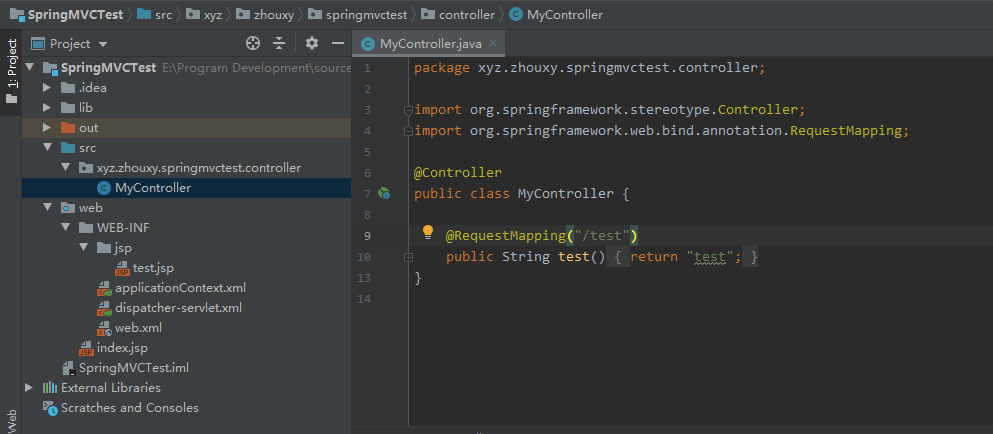Collapse the WEB-INF folder
Viewport: 993px width, 434px height.
(x=65, y=228)
